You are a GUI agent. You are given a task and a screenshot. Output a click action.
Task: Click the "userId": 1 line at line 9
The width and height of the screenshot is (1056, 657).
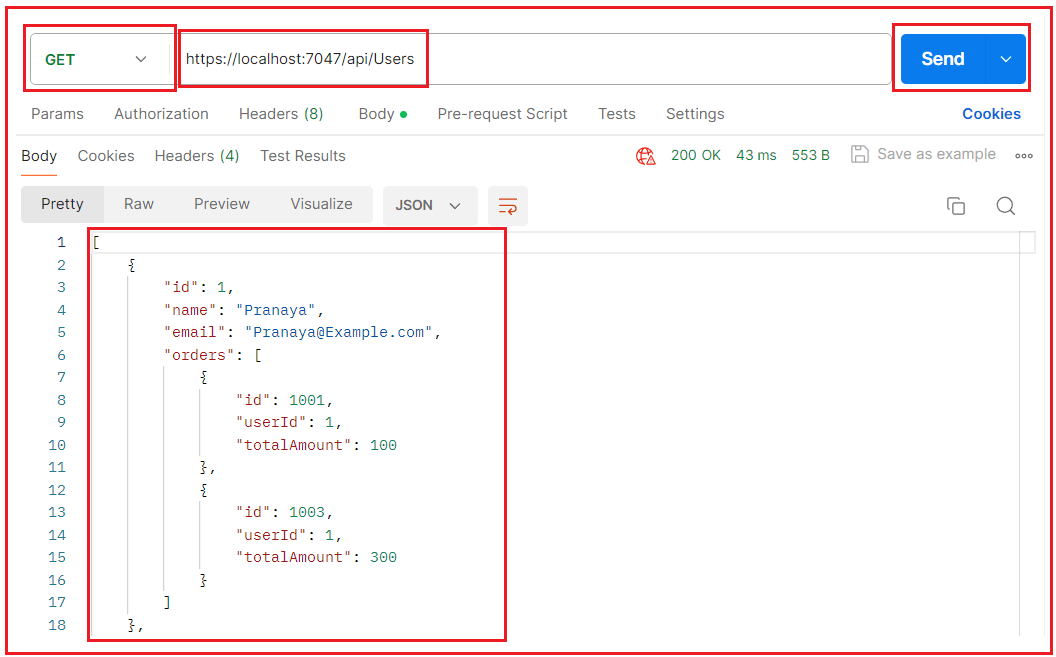(289, 423)
